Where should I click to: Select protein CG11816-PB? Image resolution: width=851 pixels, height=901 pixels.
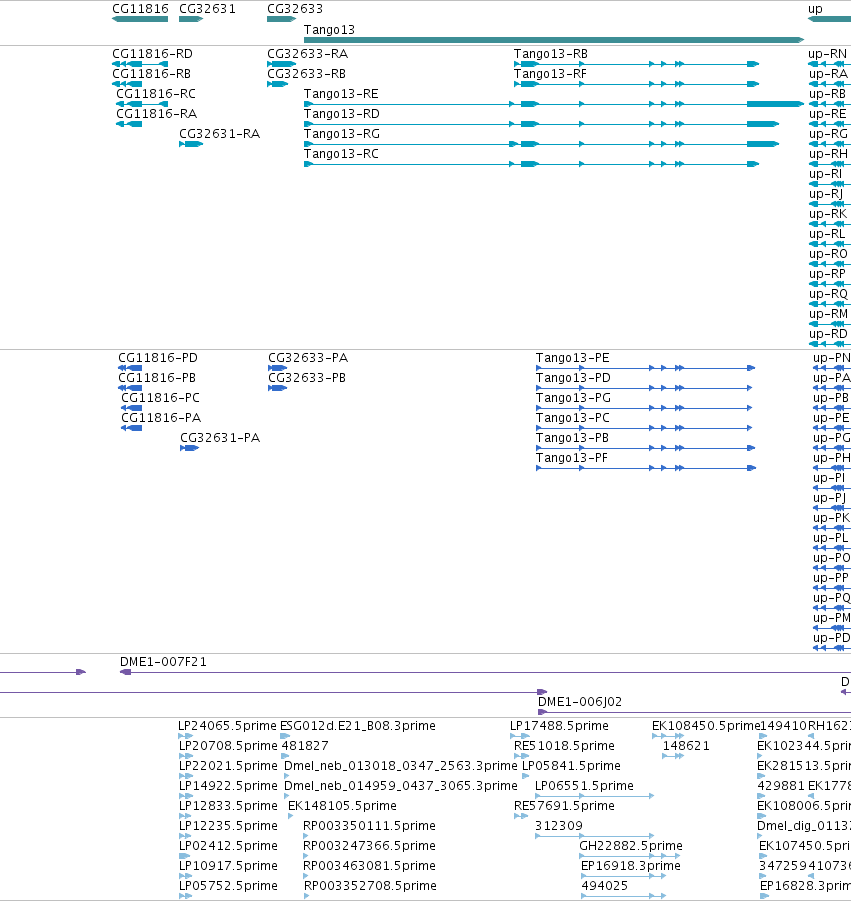coord(156,378)
